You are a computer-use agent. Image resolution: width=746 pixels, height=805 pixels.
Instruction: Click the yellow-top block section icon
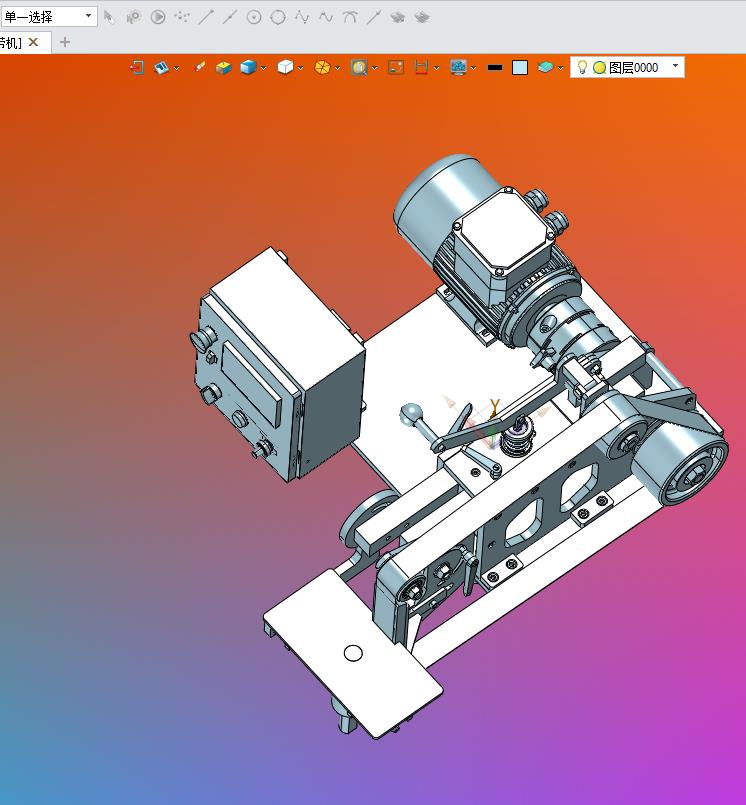[223, 67]
